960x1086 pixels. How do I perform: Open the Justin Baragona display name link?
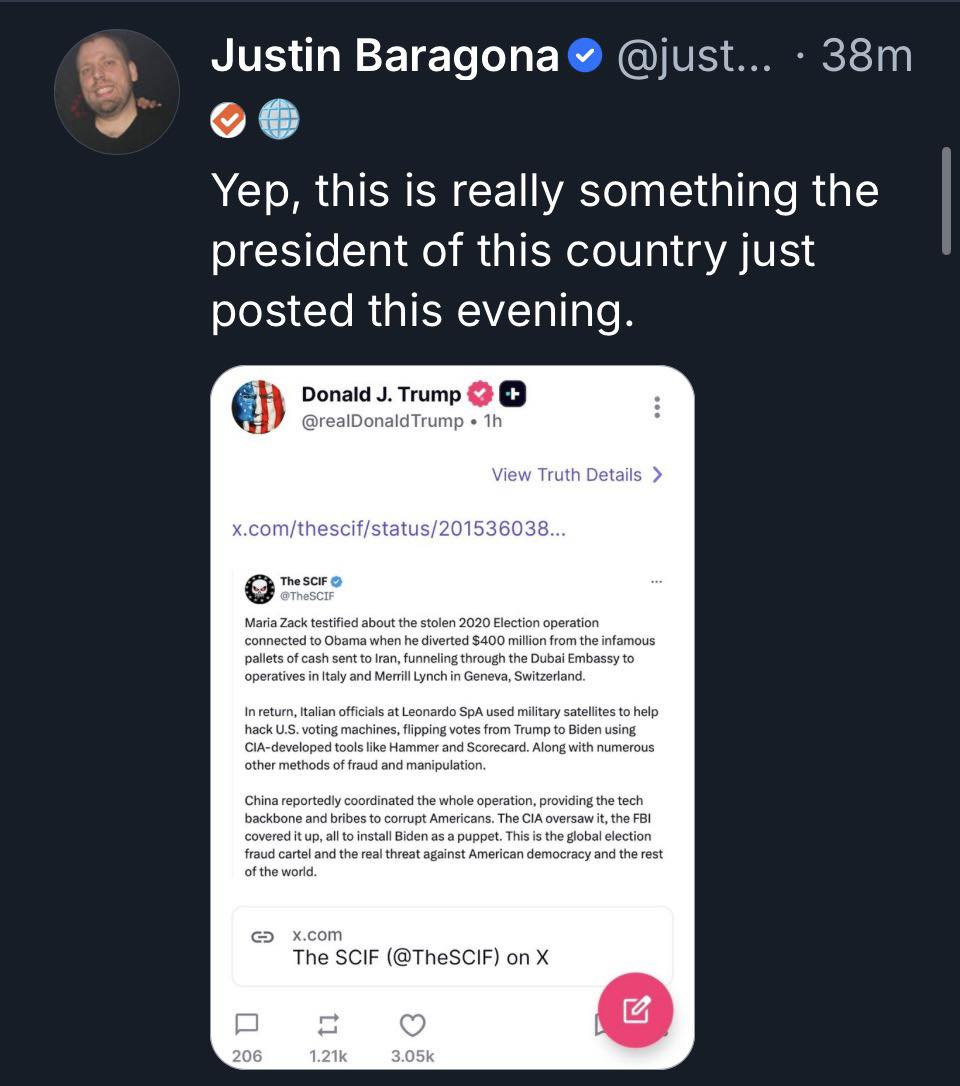tap(385, 57)
